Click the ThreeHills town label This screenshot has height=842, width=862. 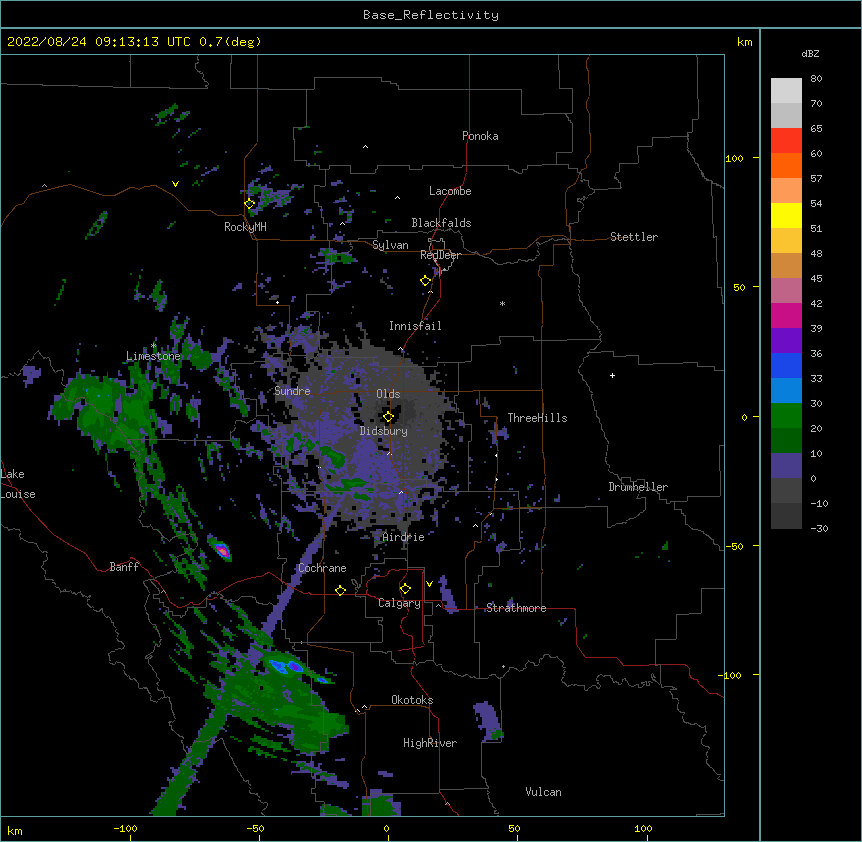(x=537, y=418)
